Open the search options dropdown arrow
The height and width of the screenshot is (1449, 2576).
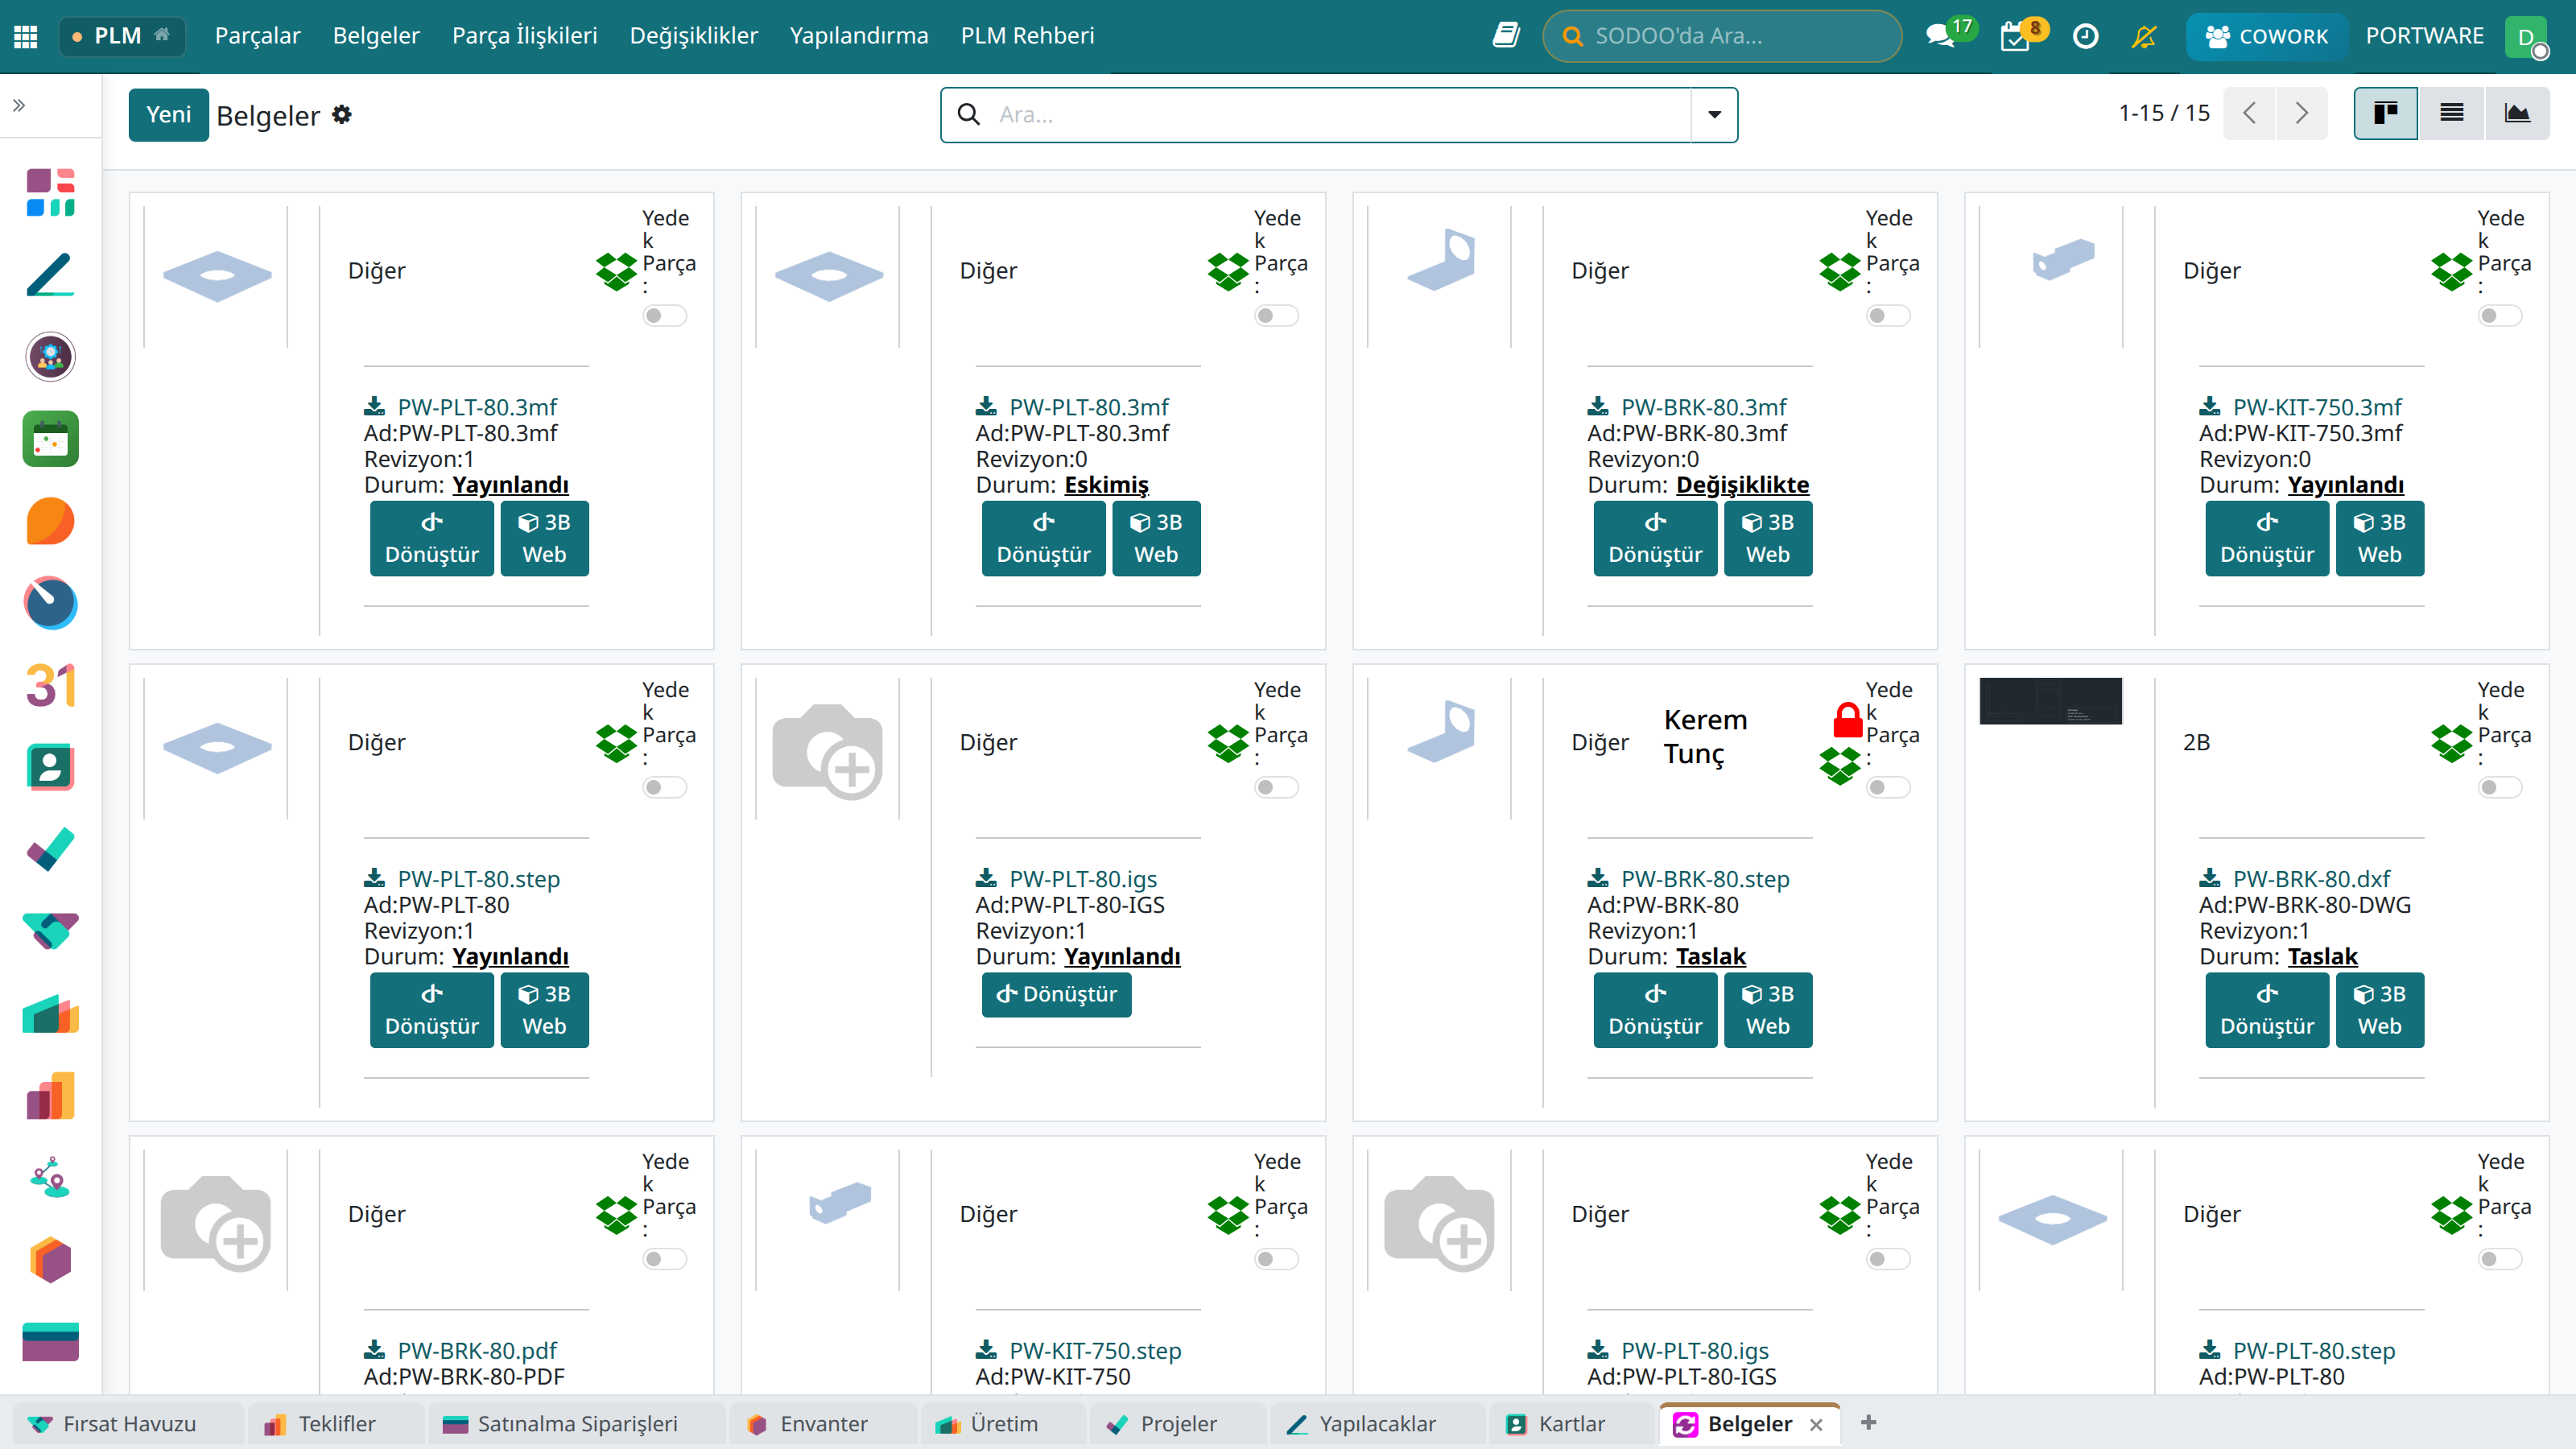[x=1714, y=115]
